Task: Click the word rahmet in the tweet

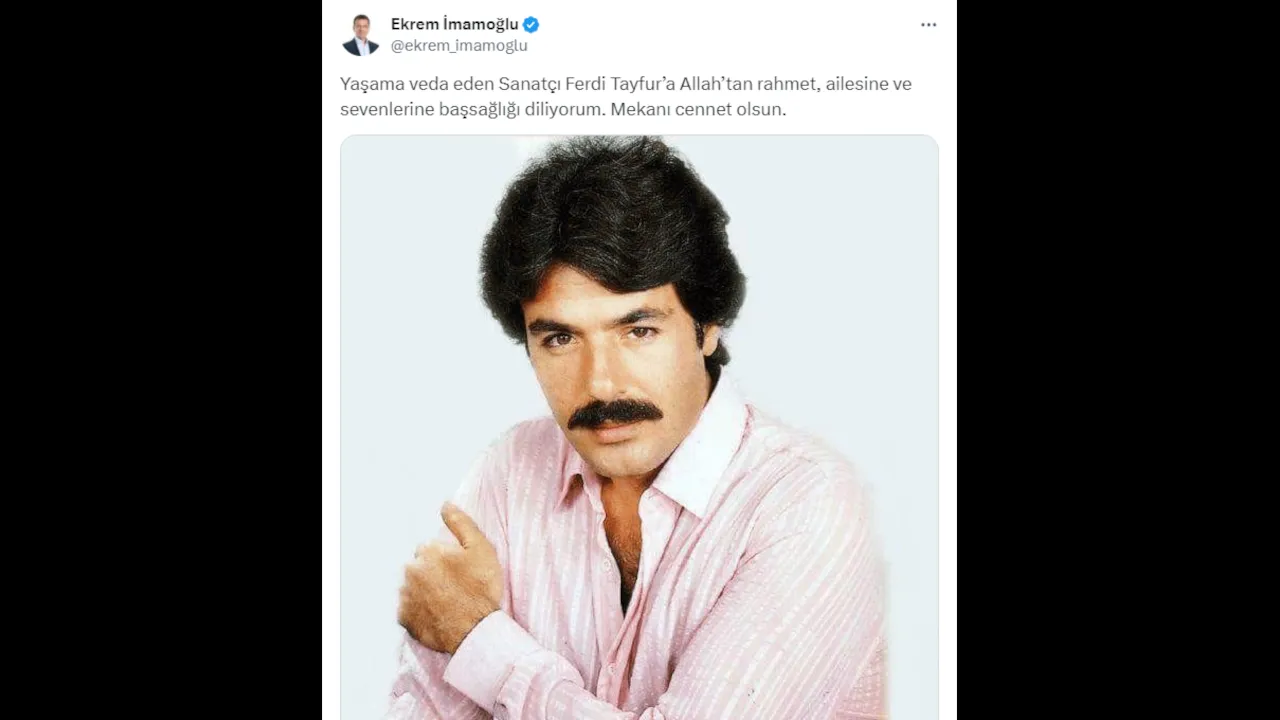Action: pos(783,84)
